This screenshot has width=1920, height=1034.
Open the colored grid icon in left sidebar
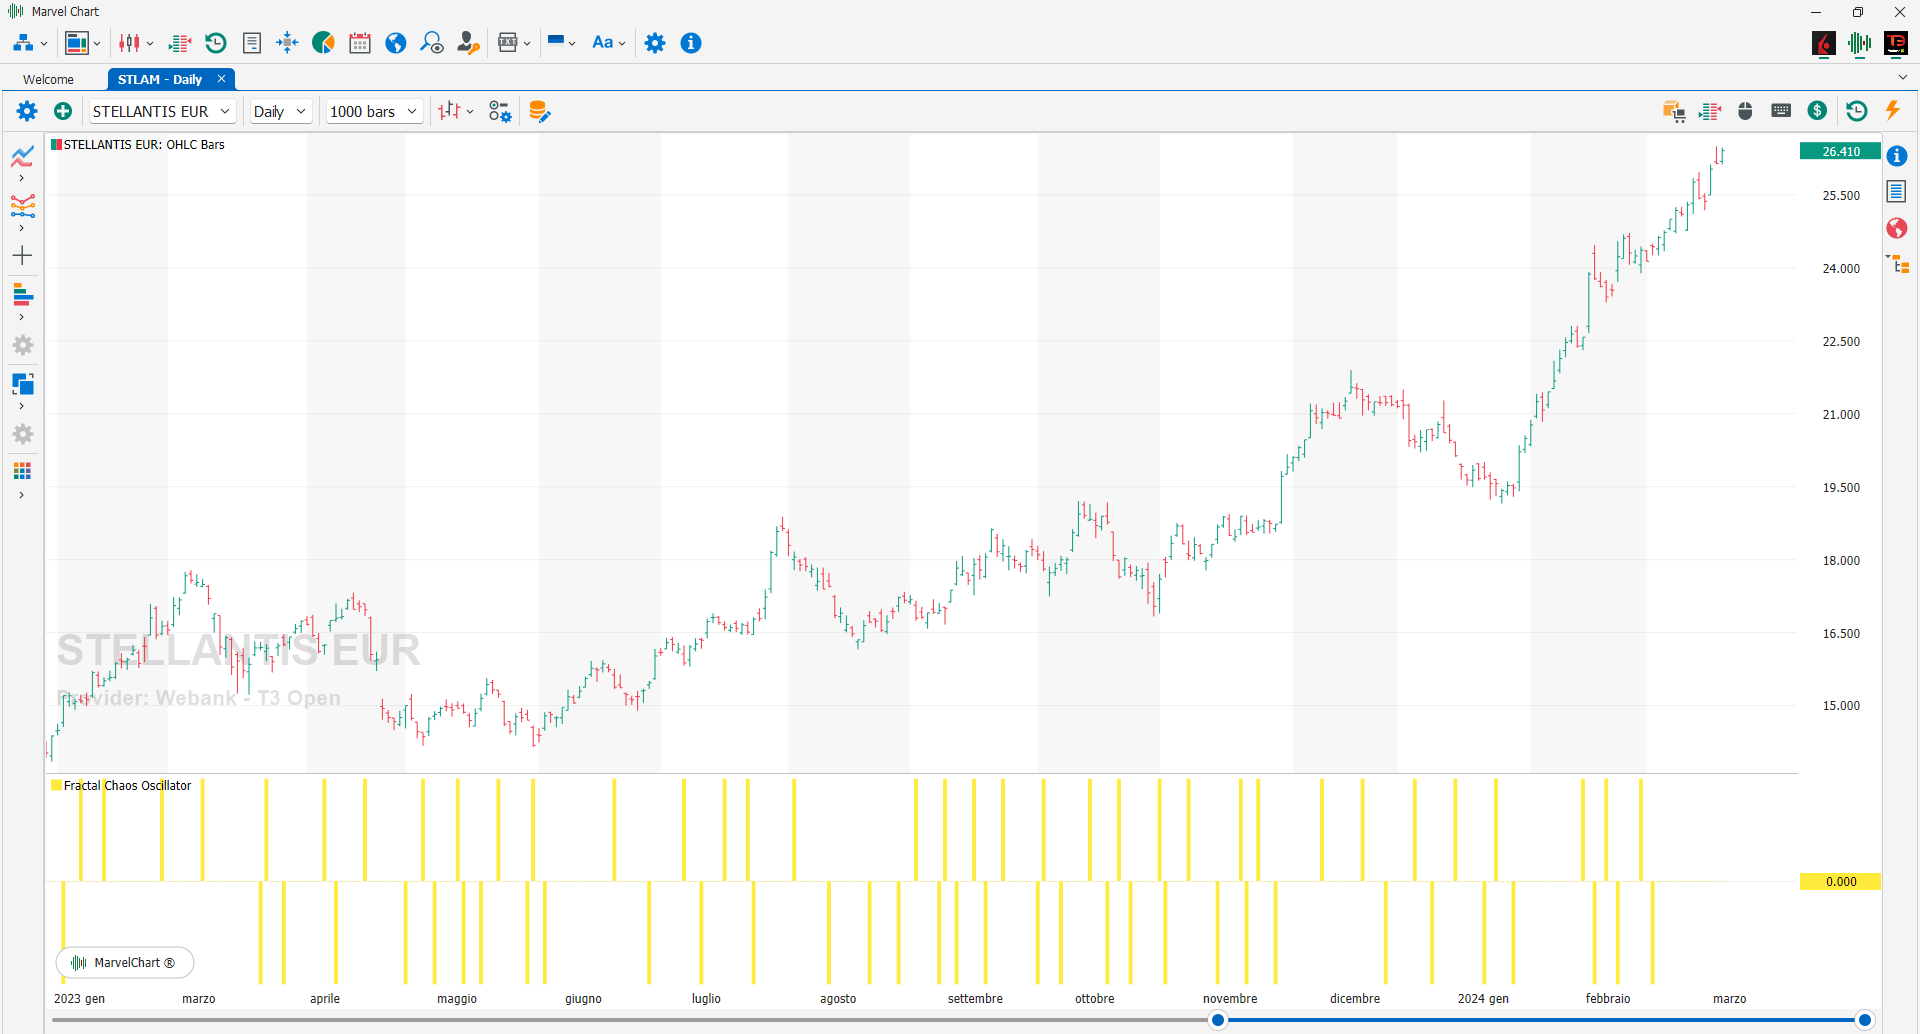point(23,471)
